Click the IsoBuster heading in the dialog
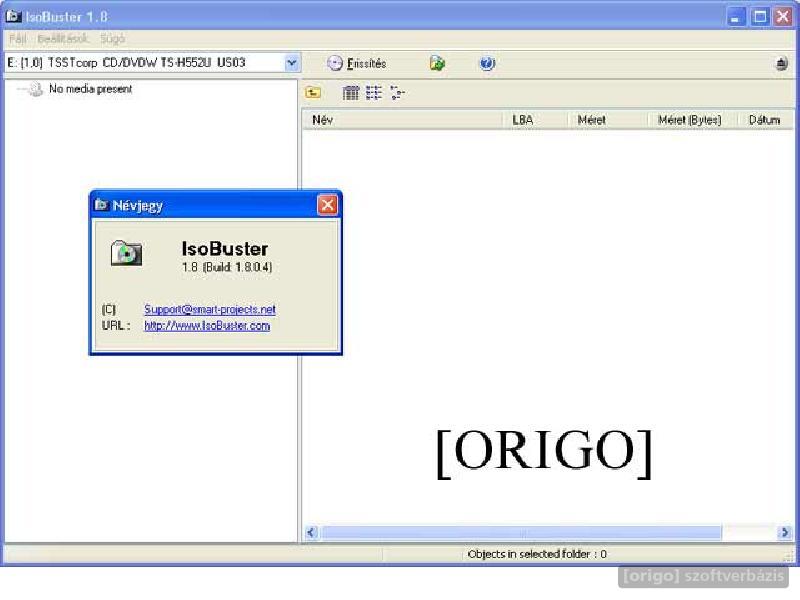 (225, 248)
